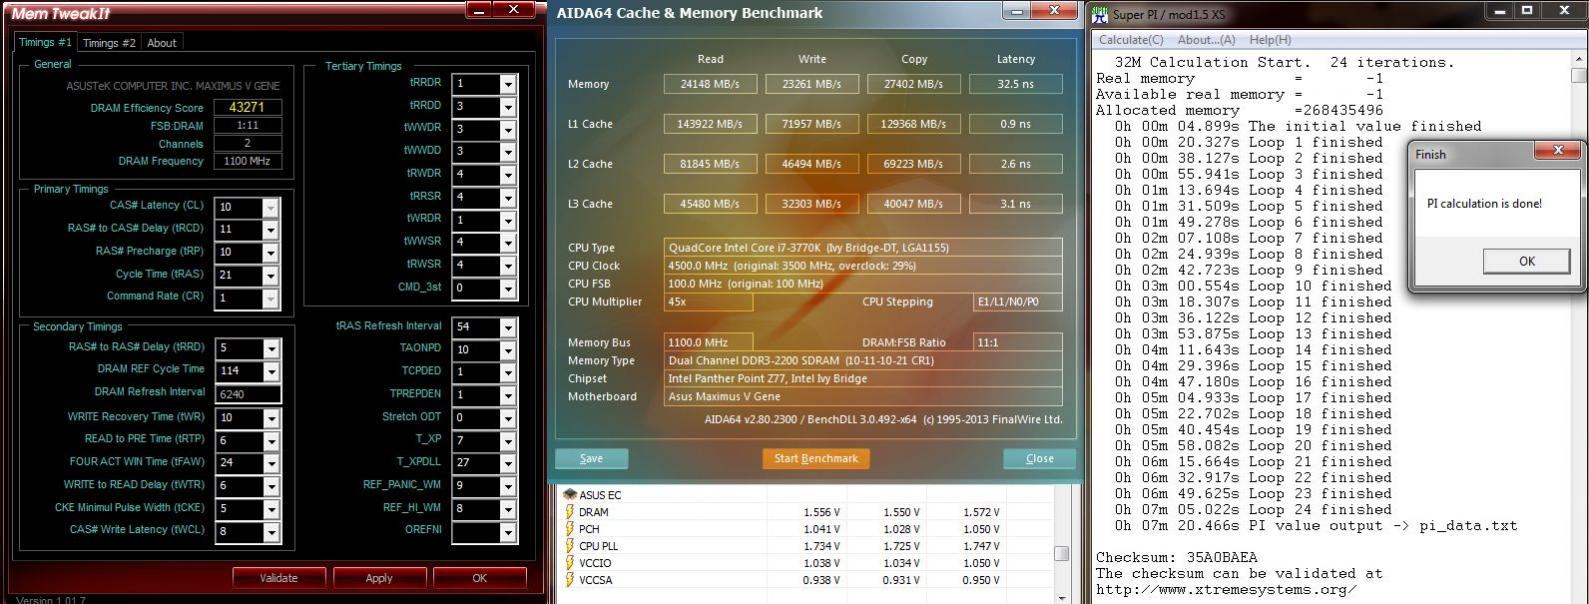Click the Memory Bus 1100.0 MHz field
The height and width of the screenshot is (604, 1589).
pos(708,342)
